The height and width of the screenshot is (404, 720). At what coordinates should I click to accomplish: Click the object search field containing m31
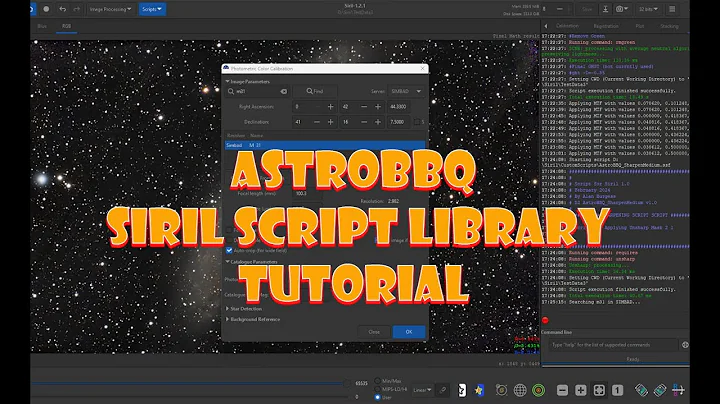pos(257,91)
